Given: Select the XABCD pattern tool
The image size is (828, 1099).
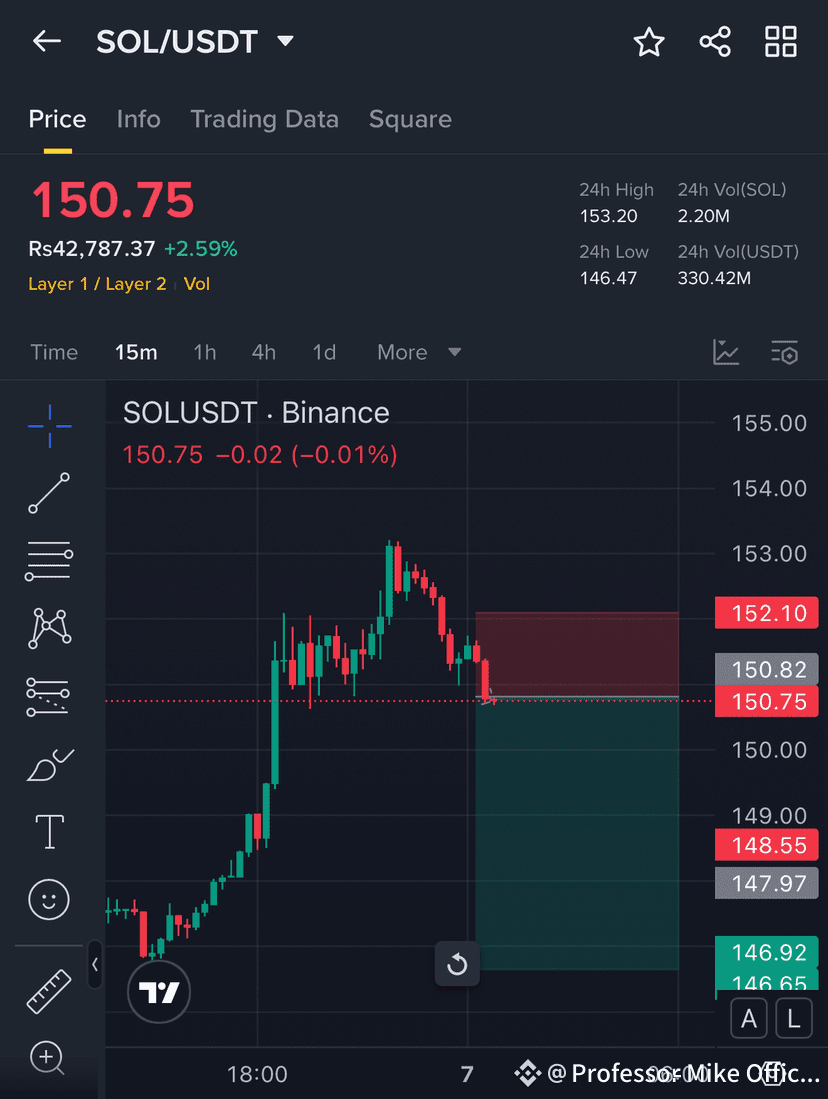Looking at the screenshot, I should [49, 628].
